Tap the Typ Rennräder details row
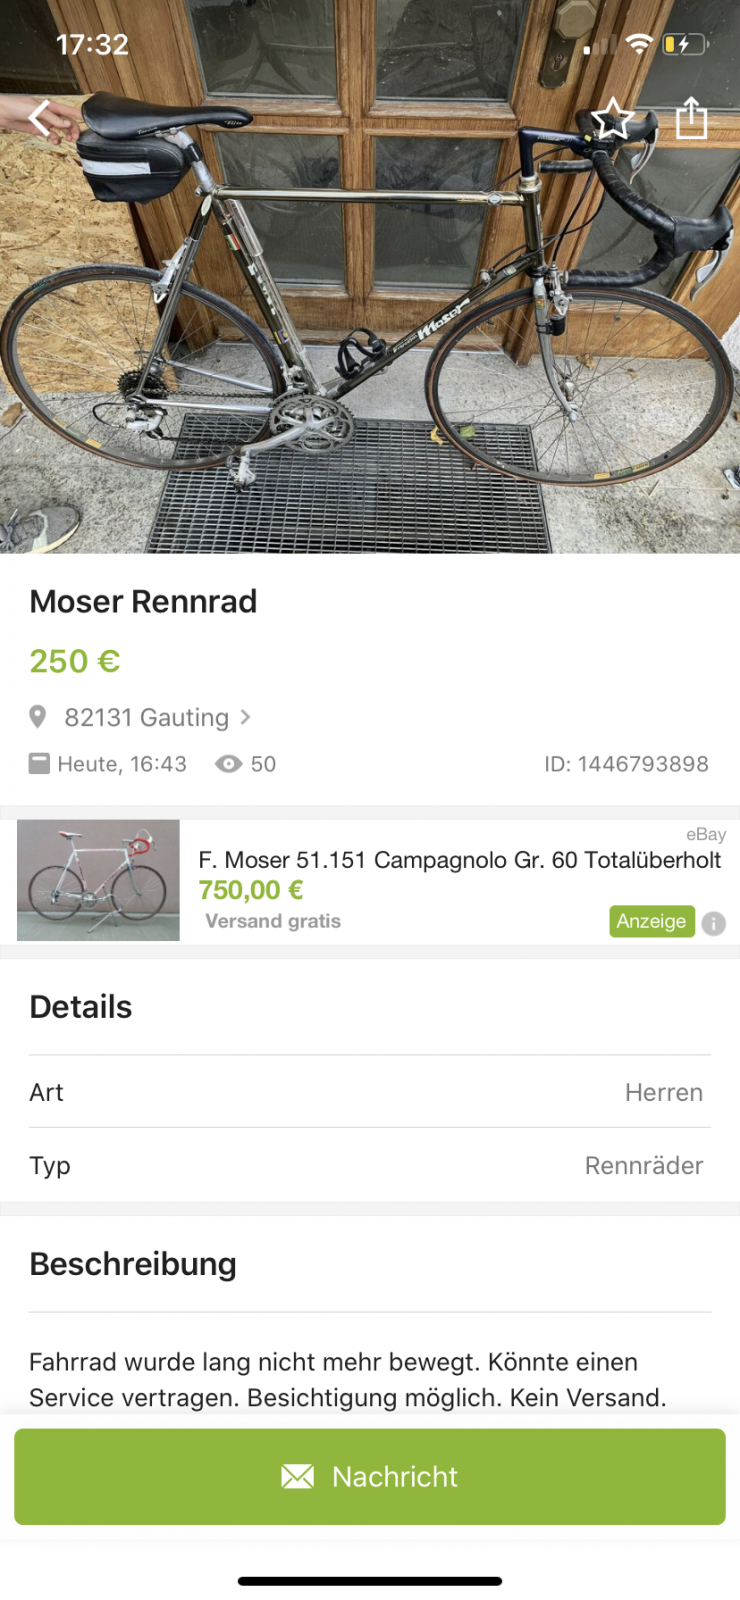This screenshot has width=740, height=1600. click(370, 1165)
